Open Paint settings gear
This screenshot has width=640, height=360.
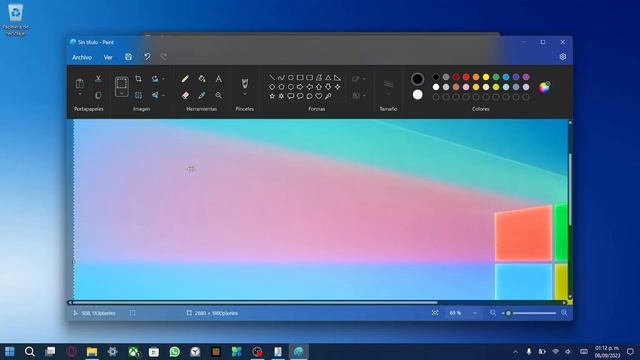(562, 57)
